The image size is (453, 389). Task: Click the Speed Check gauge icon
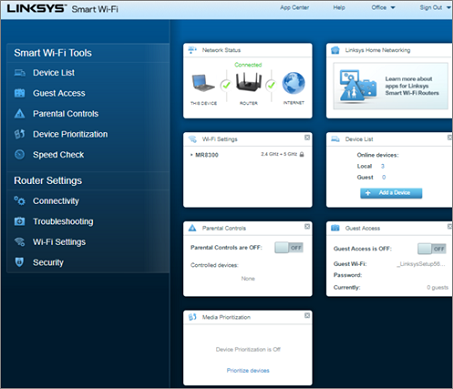pyautogui.click(x=20, y=155)
